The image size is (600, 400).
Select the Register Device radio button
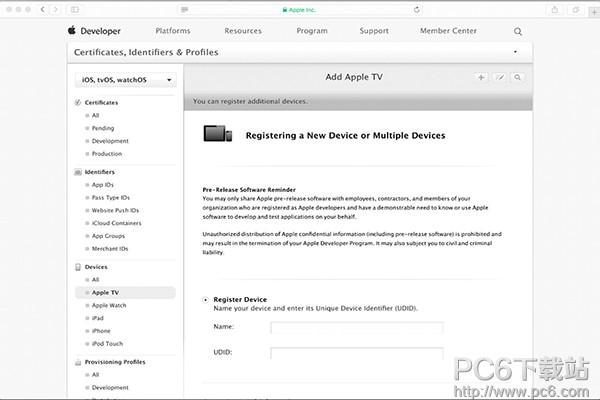(206, 300)
